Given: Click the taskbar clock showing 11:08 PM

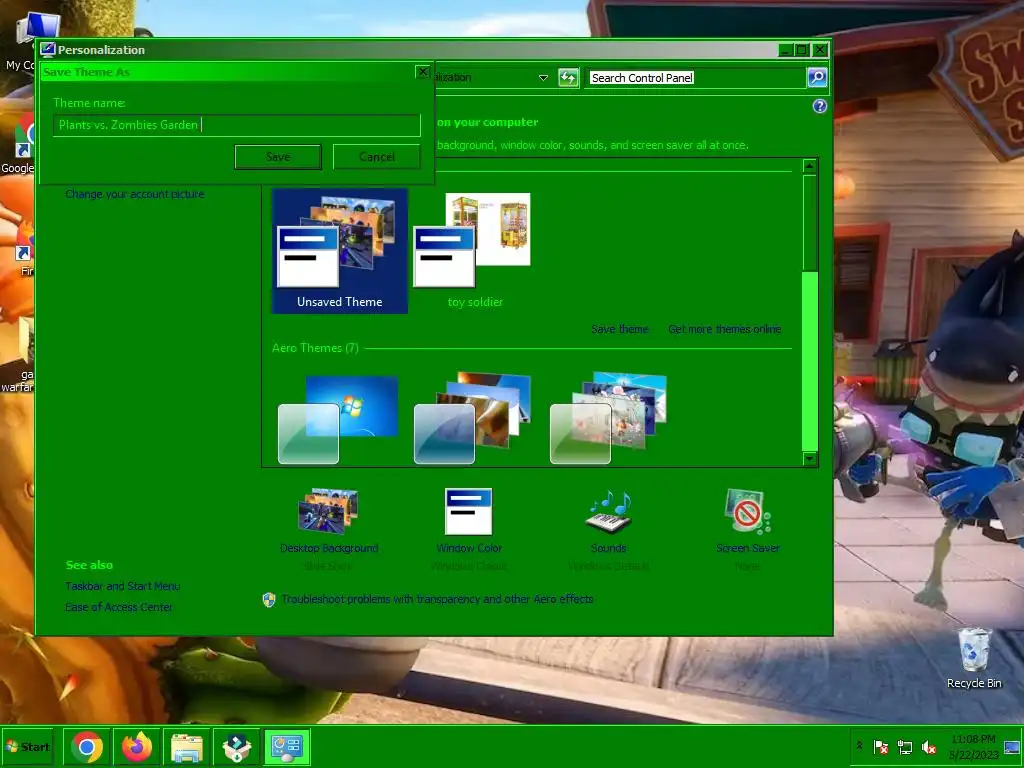Looking at the screenshot, I should [973, 746].
